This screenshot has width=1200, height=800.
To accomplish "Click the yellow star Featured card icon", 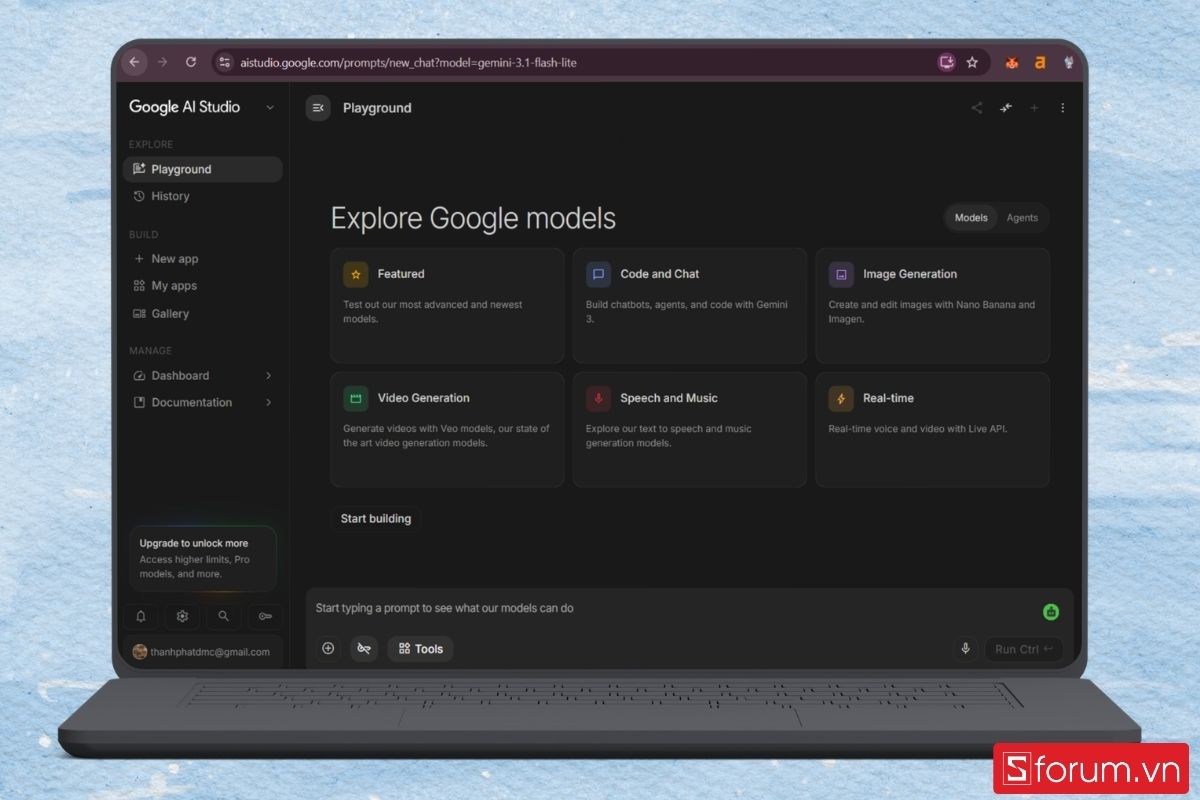I will pyautogui.click(x=356, y=274).
